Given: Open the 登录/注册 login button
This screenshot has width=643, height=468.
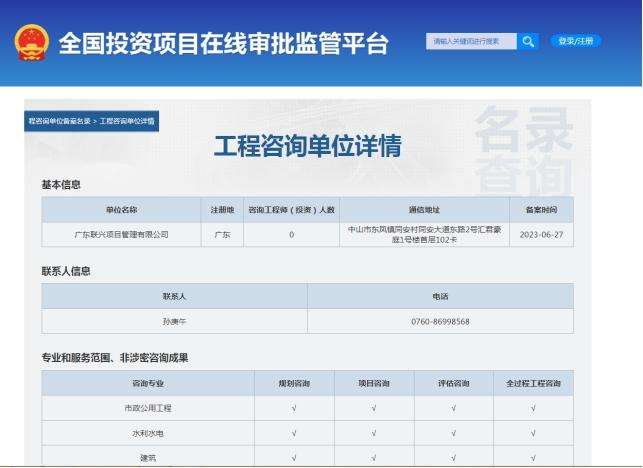Looking at the screenshot, I should [576, 41].
